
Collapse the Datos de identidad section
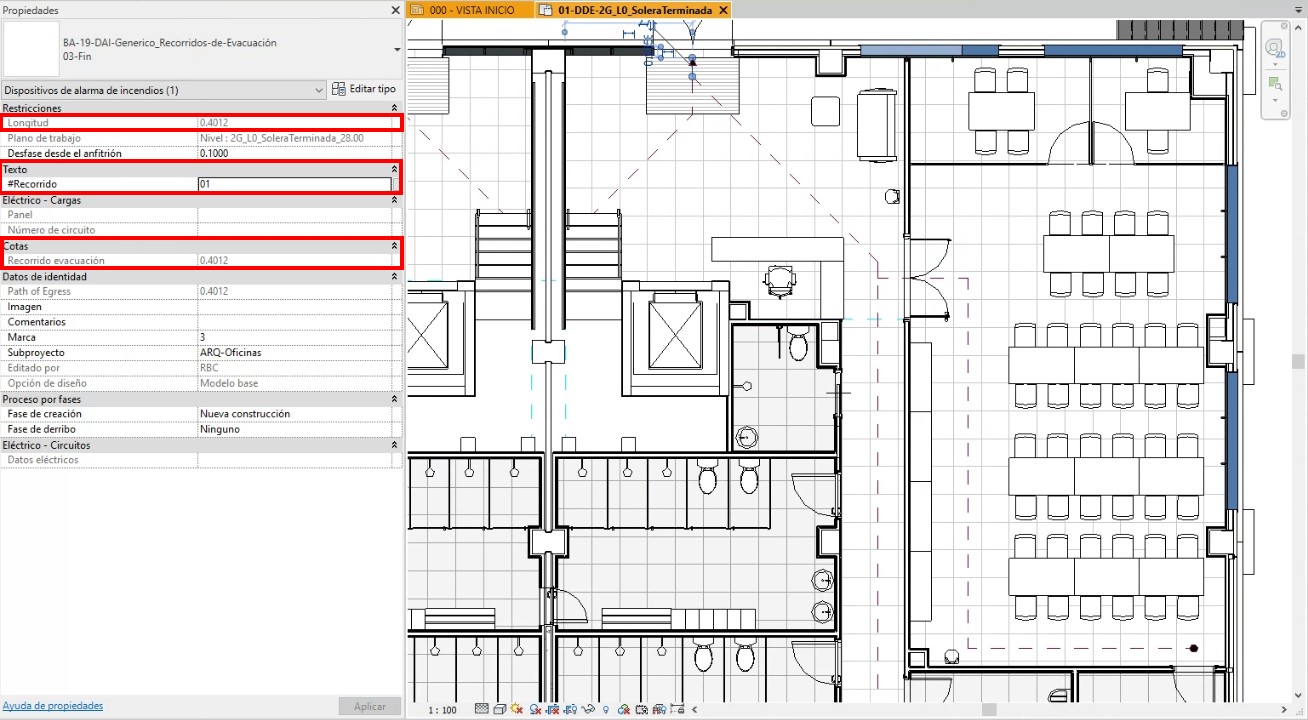click(x=394, y=277)
